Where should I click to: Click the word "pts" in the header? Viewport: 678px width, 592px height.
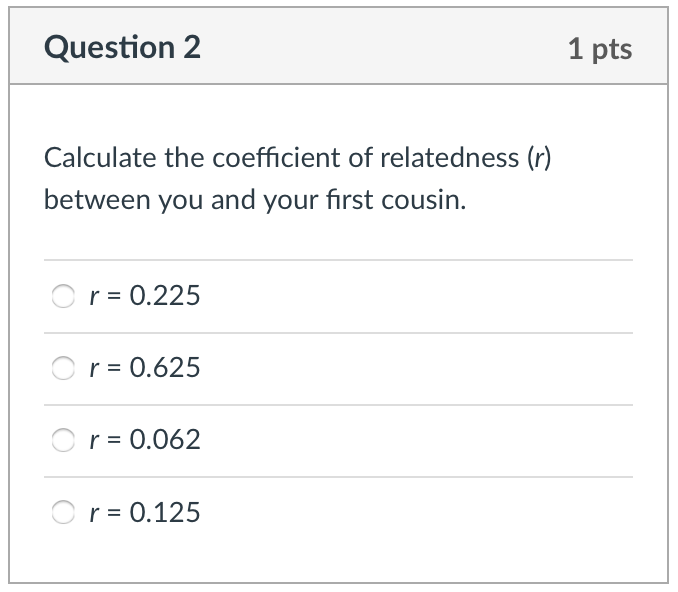612,48
